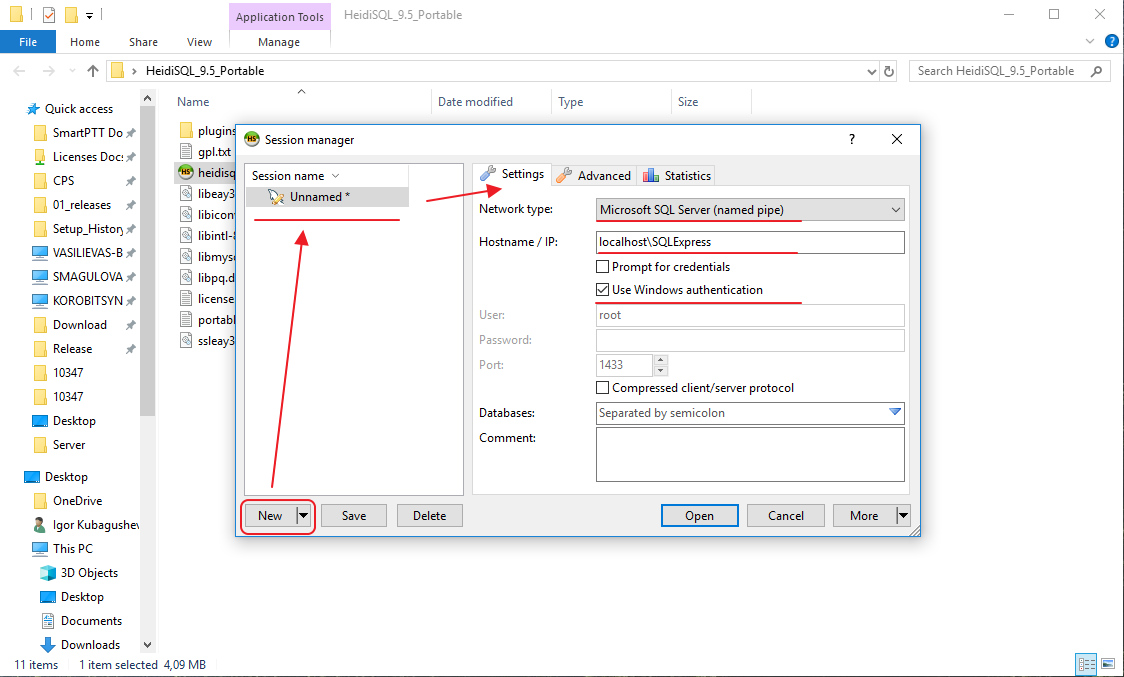Sort files by Size column
This screenshot has height=677, width=1124.
[711, 102]
